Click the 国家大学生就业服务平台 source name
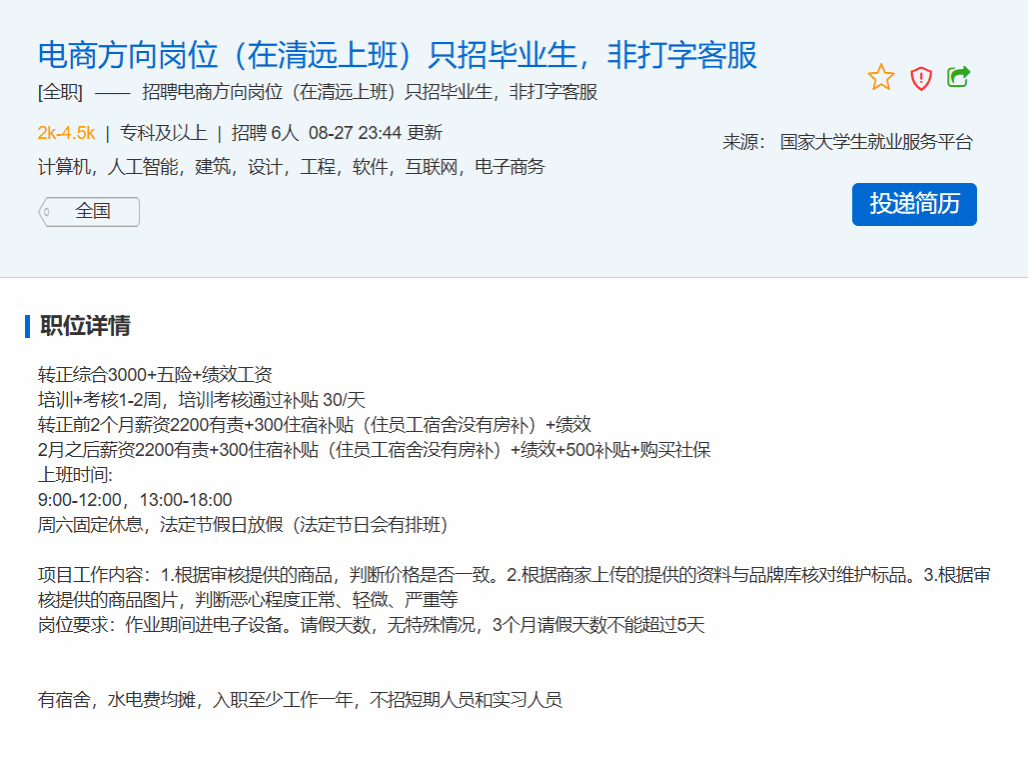 tap(876, 142)
